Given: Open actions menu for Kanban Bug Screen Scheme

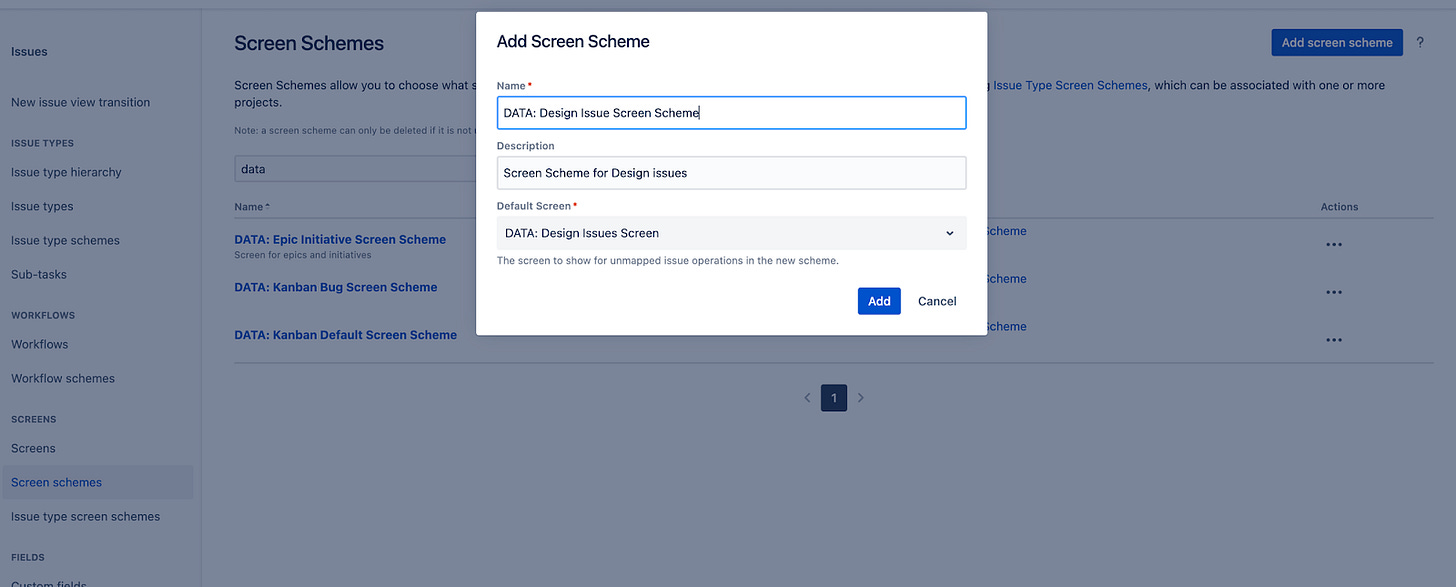Looking at the screenshot, I should click(x=1334, y=292).
